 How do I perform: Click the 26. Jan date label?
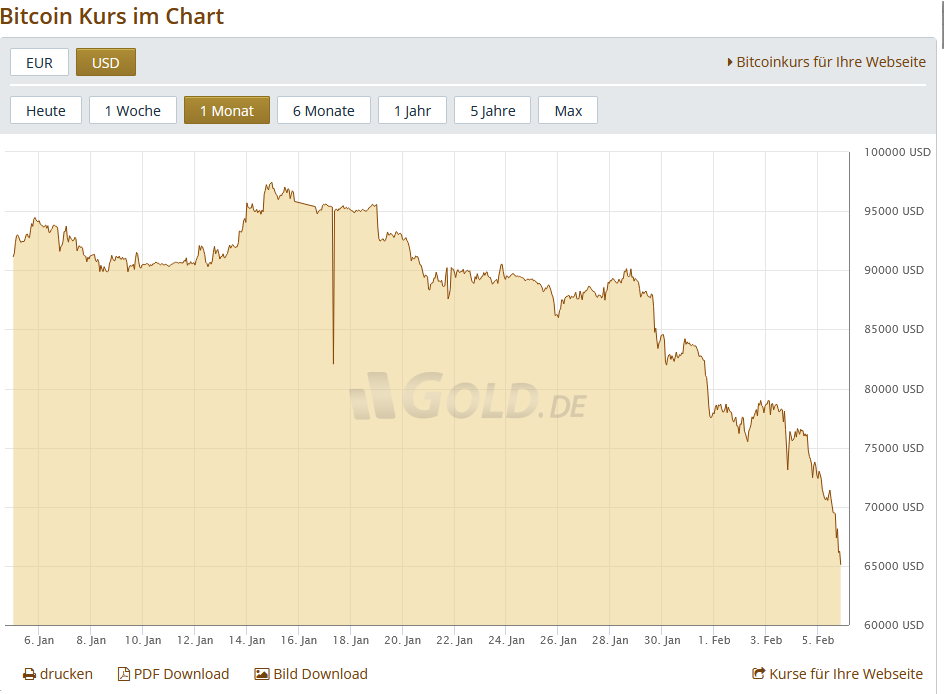(x=559, y=640)
